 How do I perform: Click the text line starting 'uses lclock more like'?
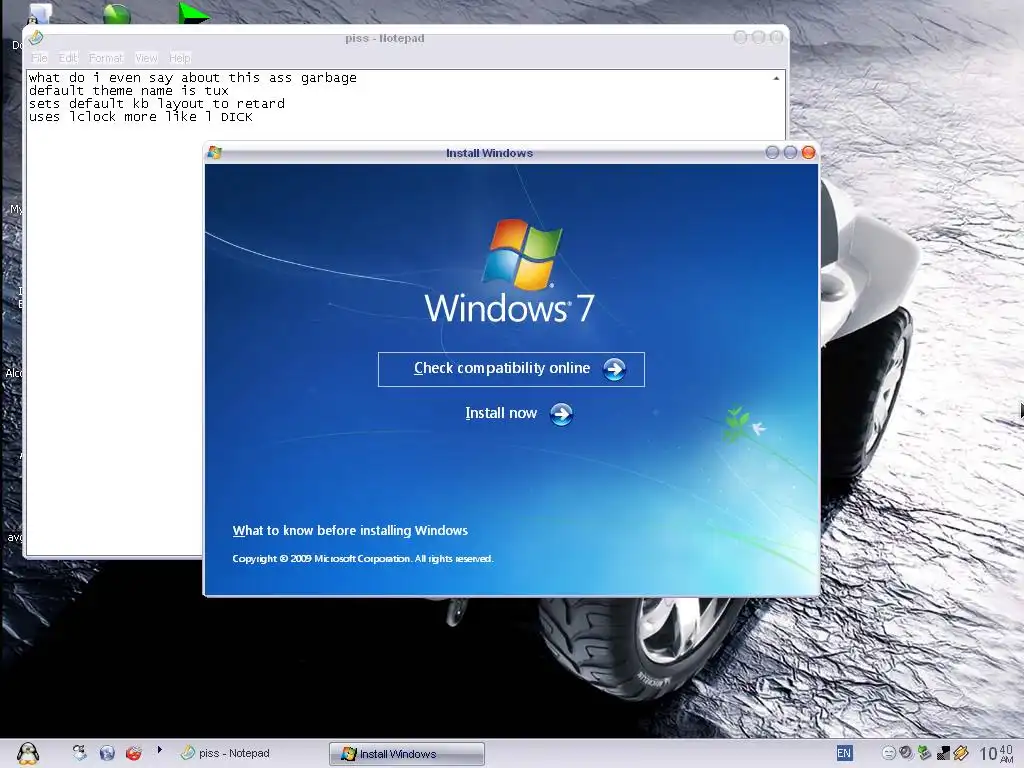[x=140, y=117]
